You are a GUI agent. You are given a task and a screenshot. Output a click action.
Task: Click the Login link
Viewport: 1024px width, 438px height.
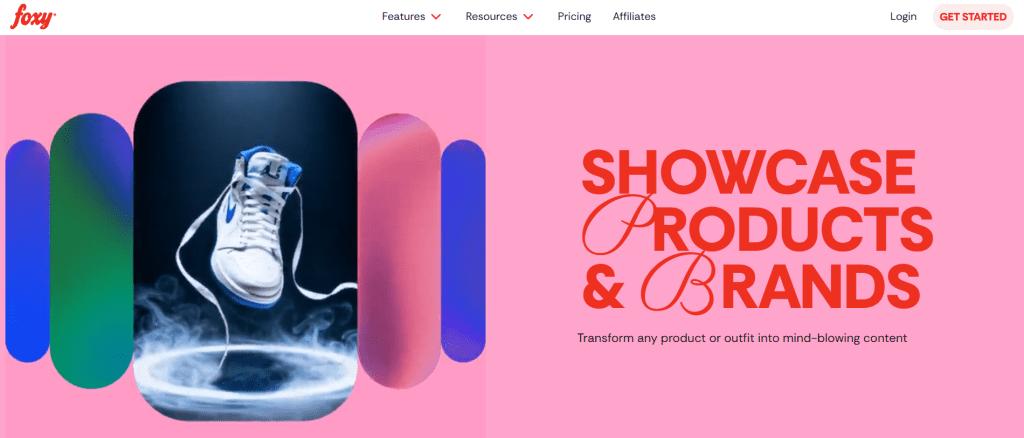[x=903, y=16]
